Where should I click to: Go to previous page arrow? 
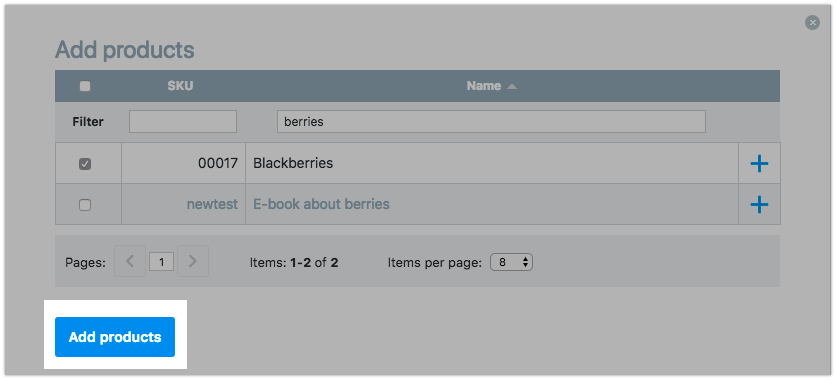(x=130, y=261)
